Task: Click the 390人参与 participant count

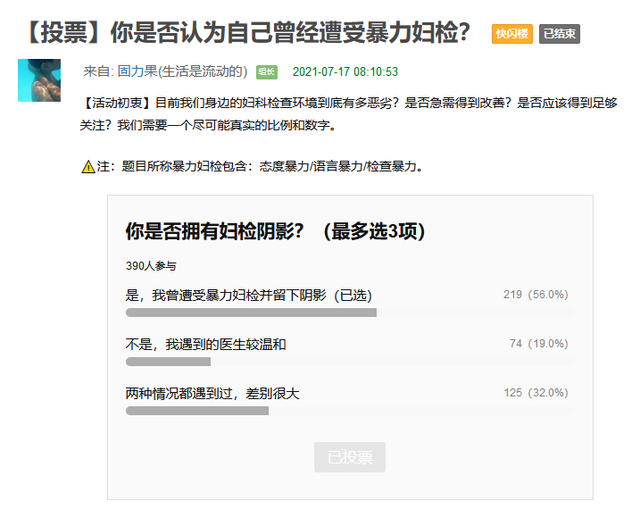Action: click(151, 266)
